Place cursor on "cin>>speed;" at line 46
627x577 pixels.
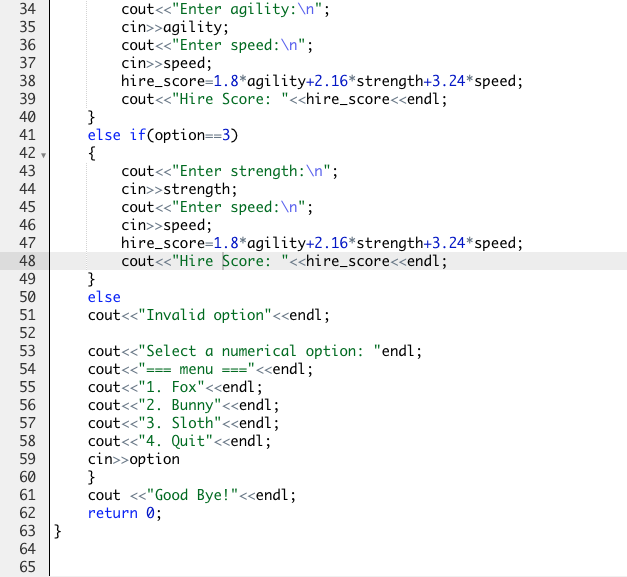pyautogui.click(x=166, y=225)
